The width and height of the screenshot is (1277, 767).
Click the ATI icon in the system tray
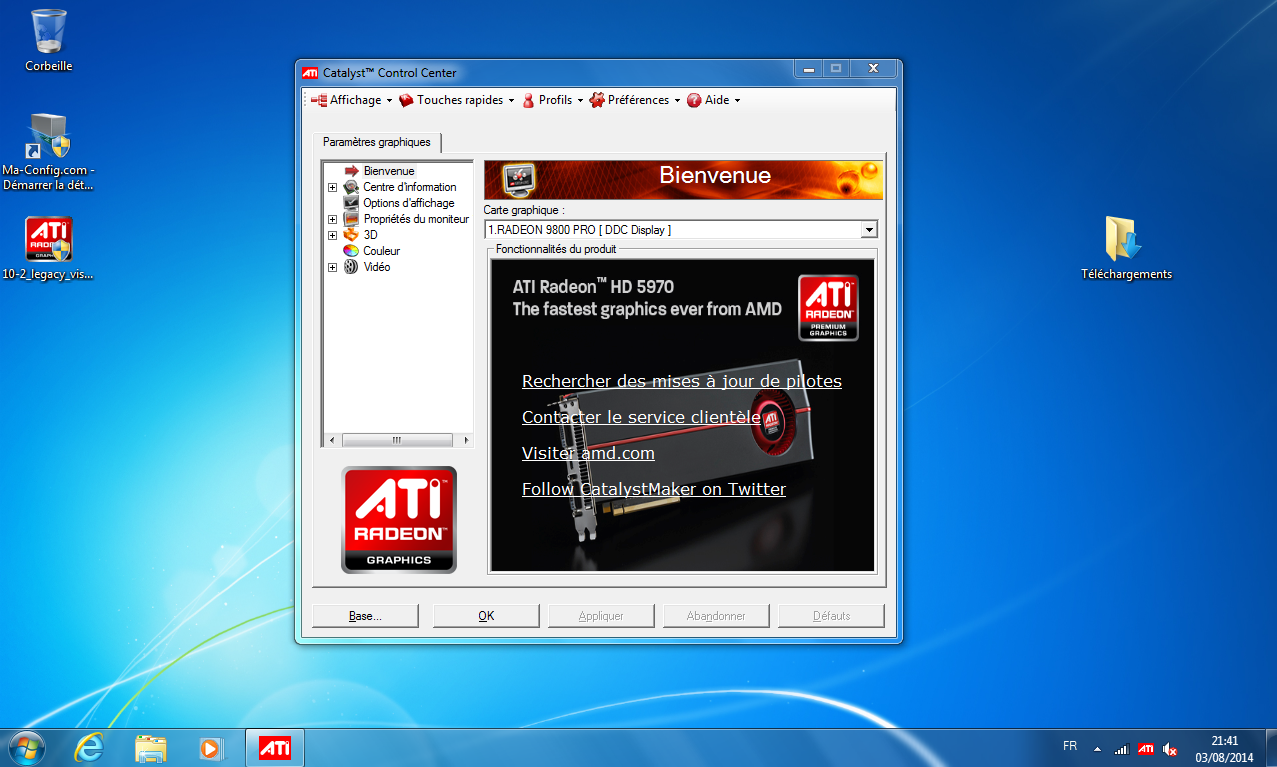point(1146,748)
